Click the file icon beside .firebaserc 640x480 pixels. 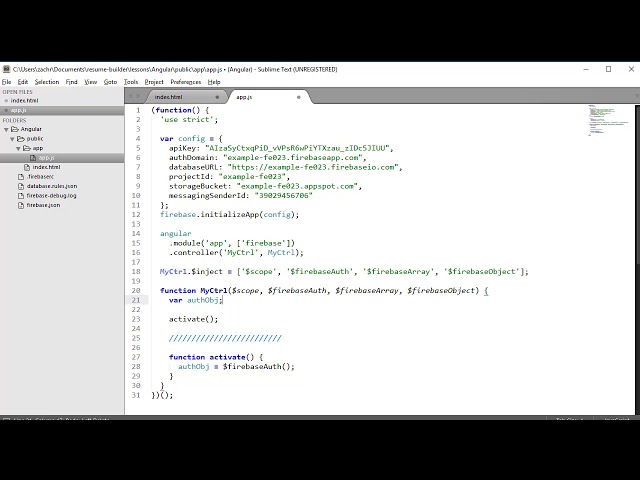point(21,177)
